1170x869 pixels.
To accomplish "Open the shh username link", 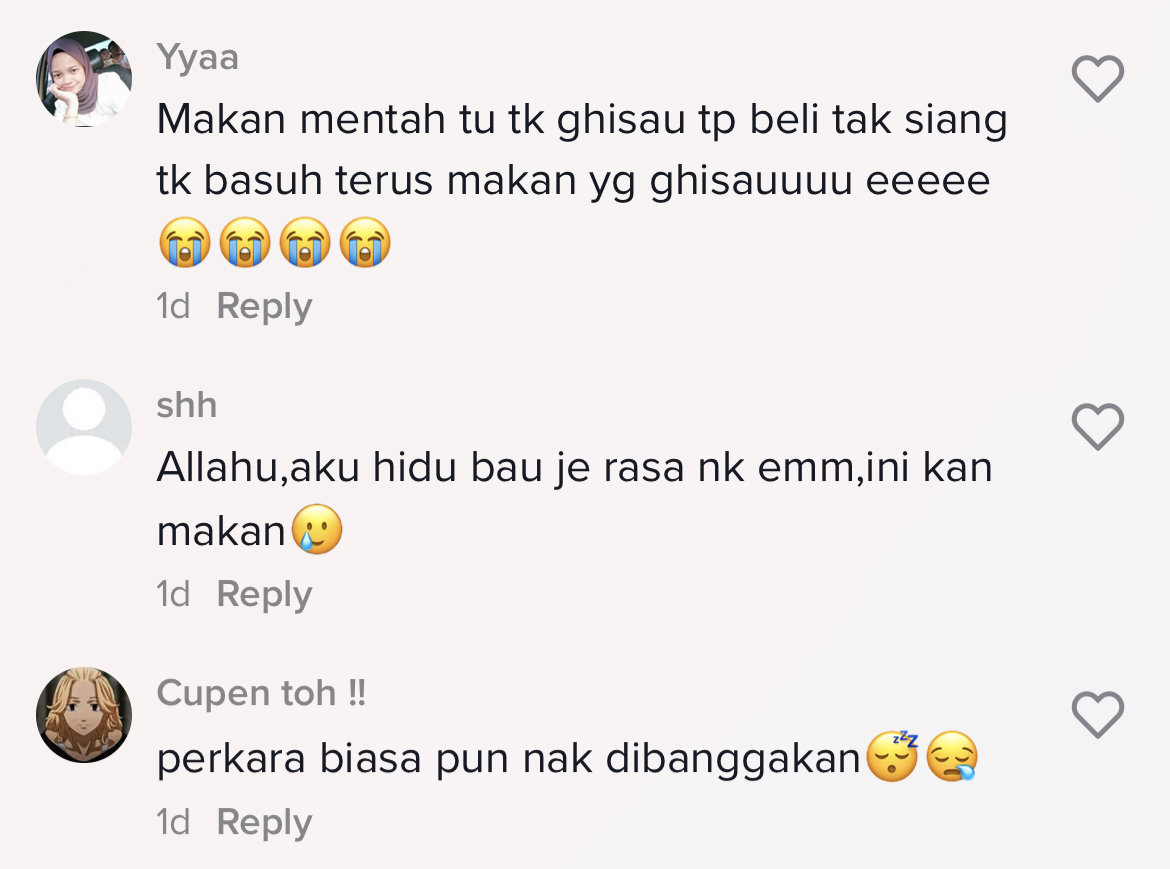I will pyautogui.click(x=187, y=405).
